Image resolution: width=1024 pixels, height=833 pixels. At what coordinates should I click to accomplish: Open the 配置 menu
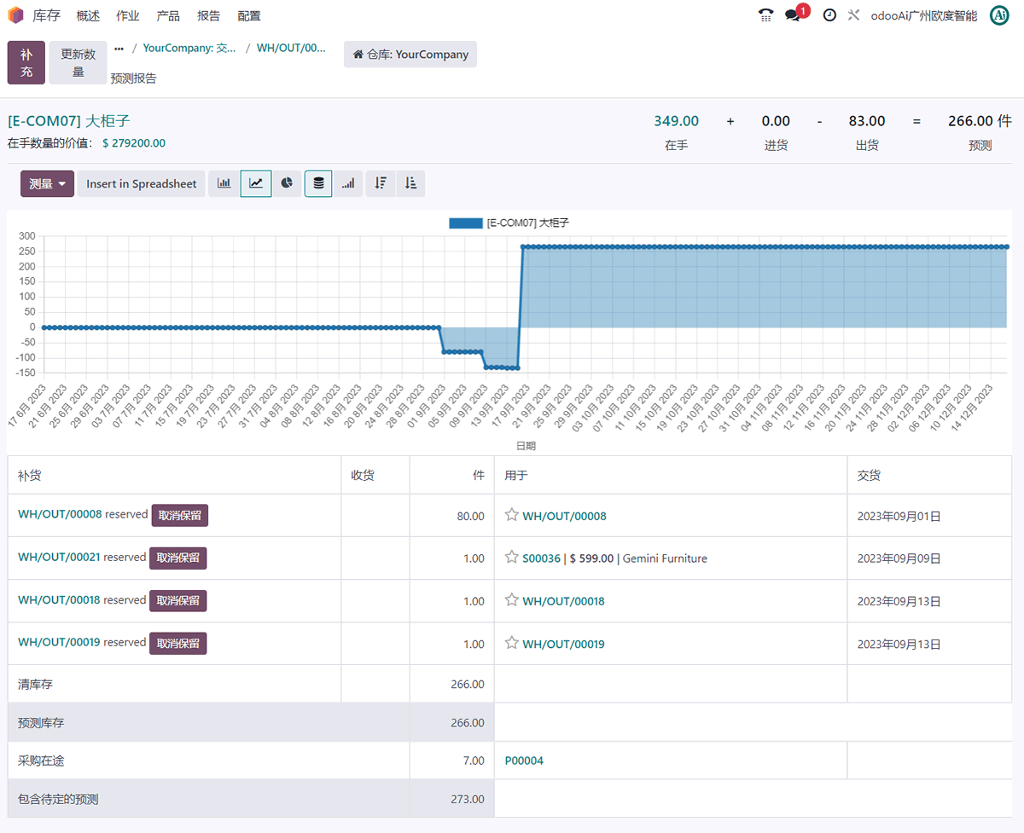click(x=249, y=16)
